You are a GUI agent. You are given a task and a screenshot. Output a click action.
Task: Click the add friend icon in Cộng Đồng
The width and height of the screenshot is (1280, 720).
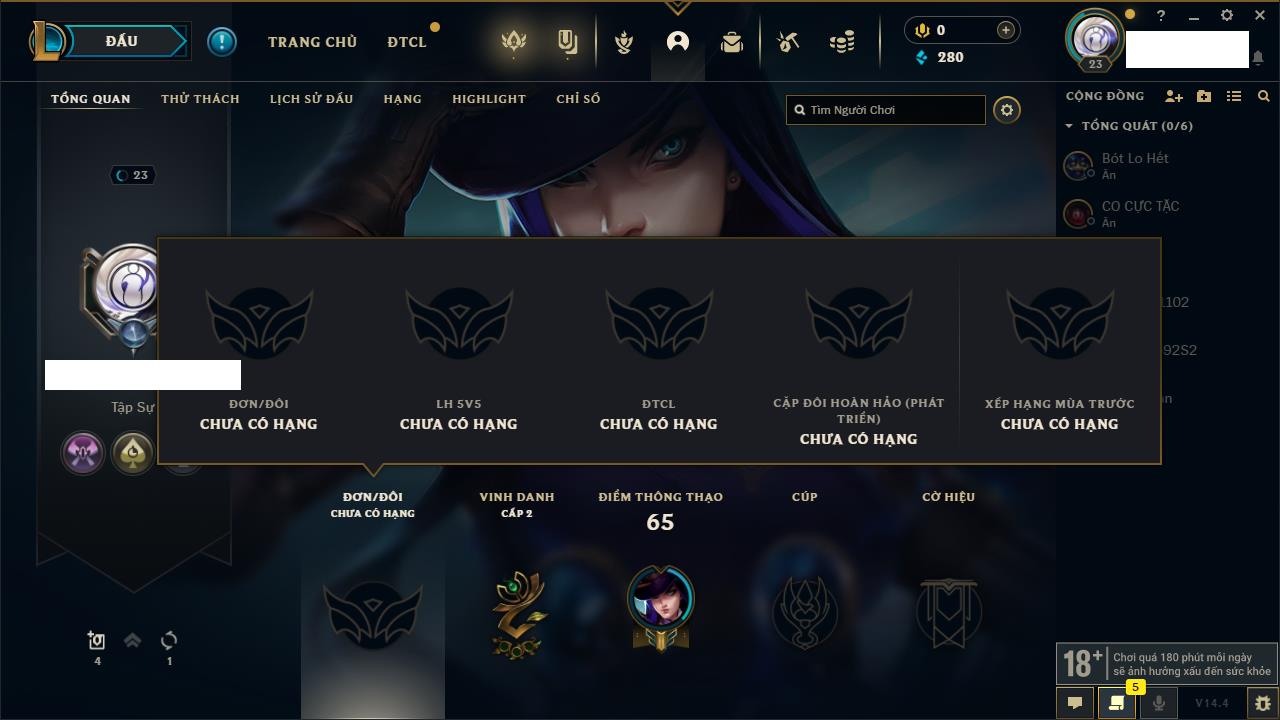pyautogui.click(x=1174, y=96)
